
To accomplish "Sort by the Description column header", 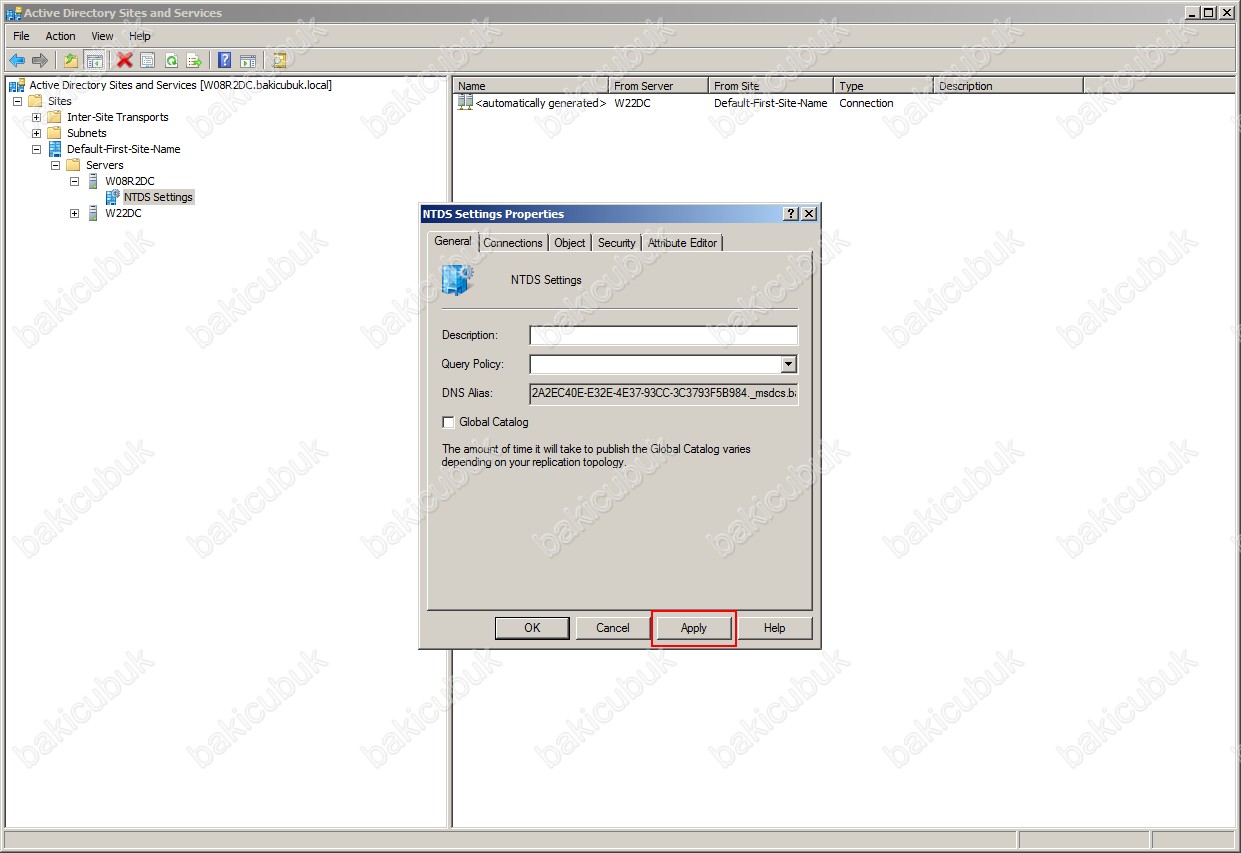I will (x=1008, y=86).
